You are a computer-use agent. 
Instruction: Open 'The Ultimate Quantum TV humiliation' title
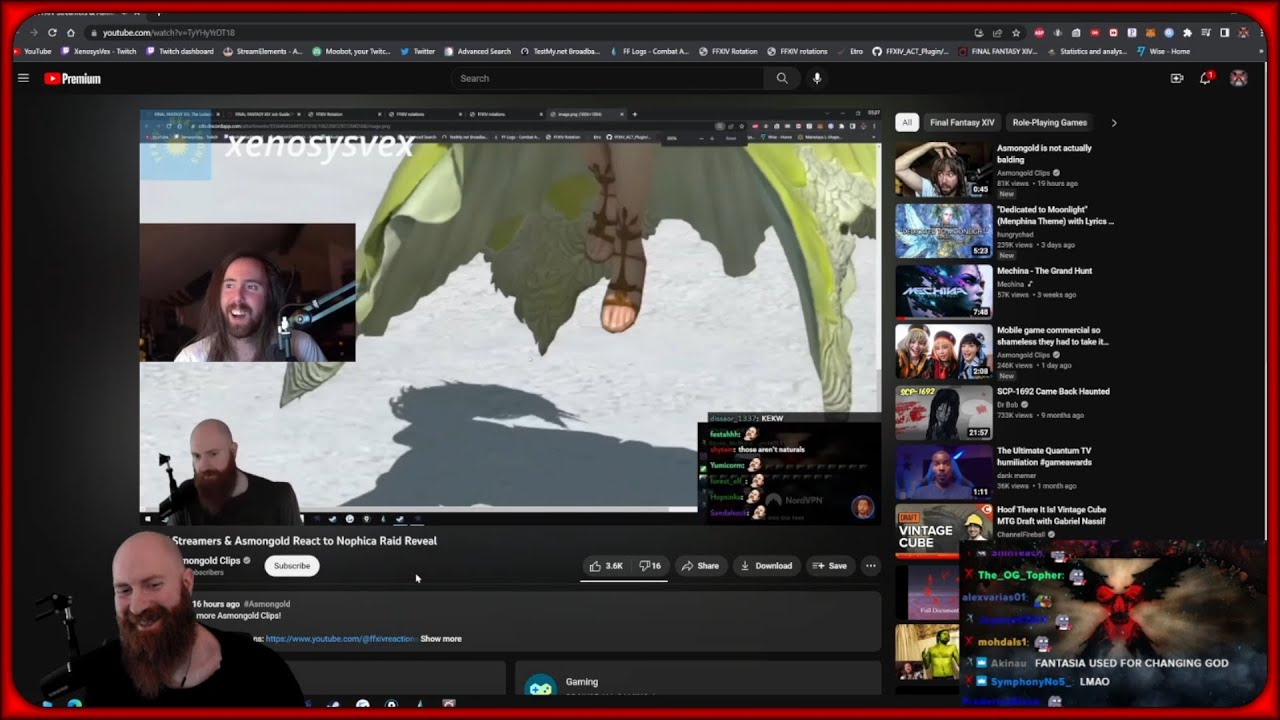pyautogui.click(x=1044, y=457)
